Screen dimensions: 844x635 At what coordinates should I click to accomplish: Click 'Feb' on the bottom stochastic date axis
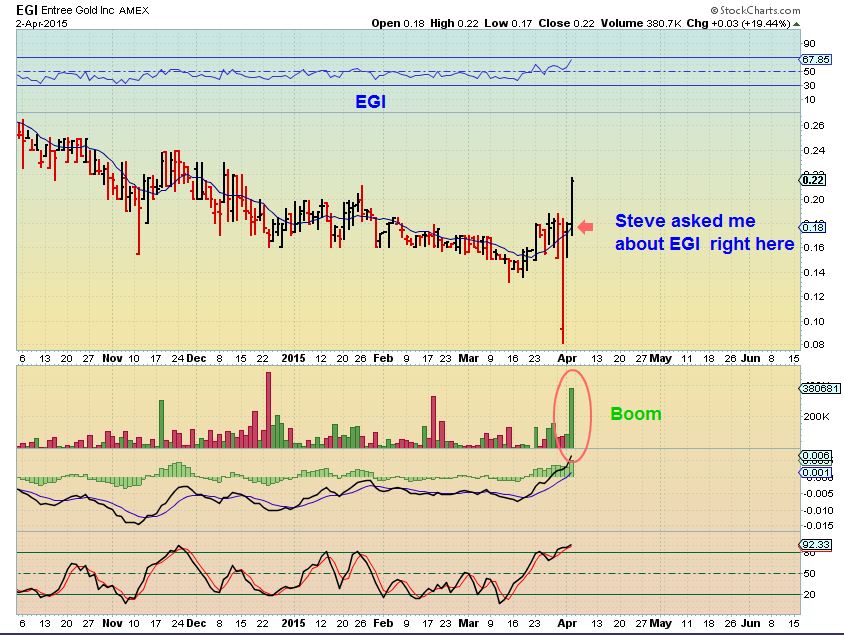click(383, 623)
